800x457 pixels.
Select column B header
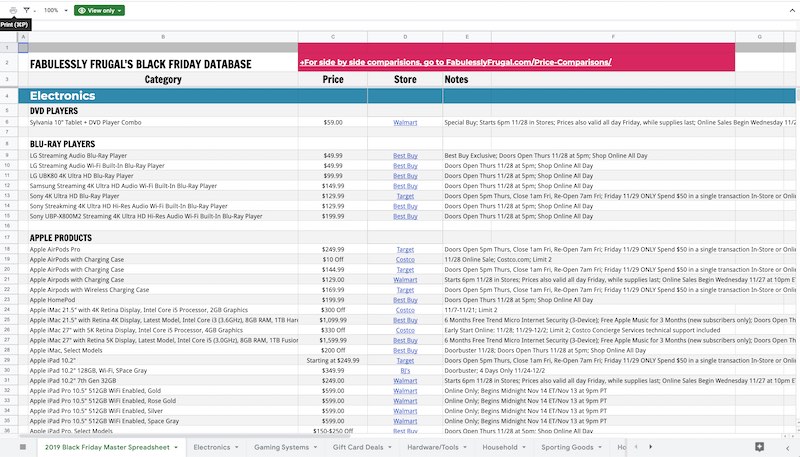point(163,37)
